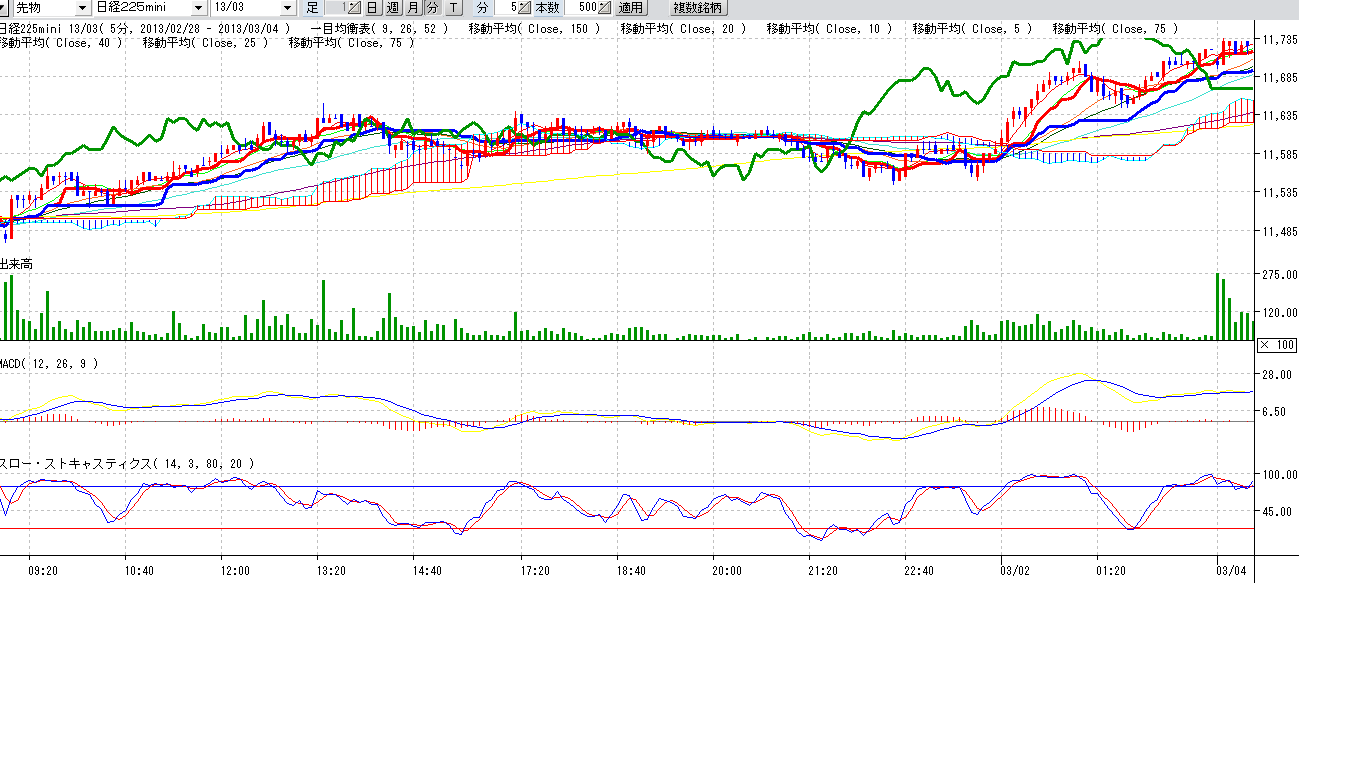Click the スロー・ストキャスティクス panel label

[x=126, y=464]
